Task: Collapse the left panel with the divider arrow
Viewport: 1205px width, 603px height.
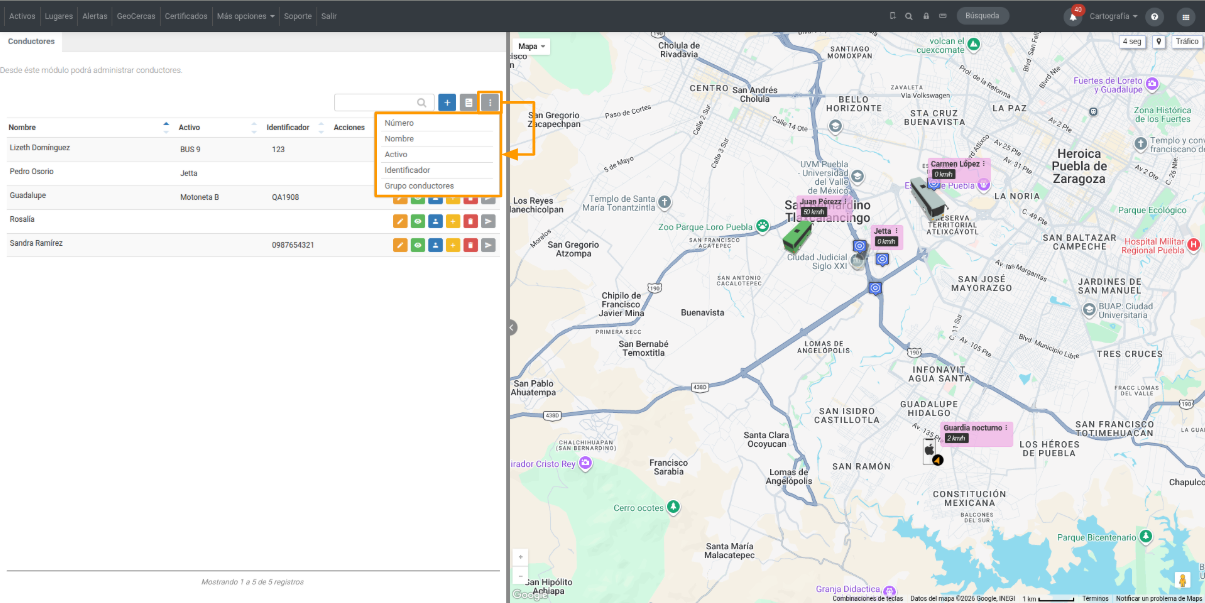Action: [512, 327]
